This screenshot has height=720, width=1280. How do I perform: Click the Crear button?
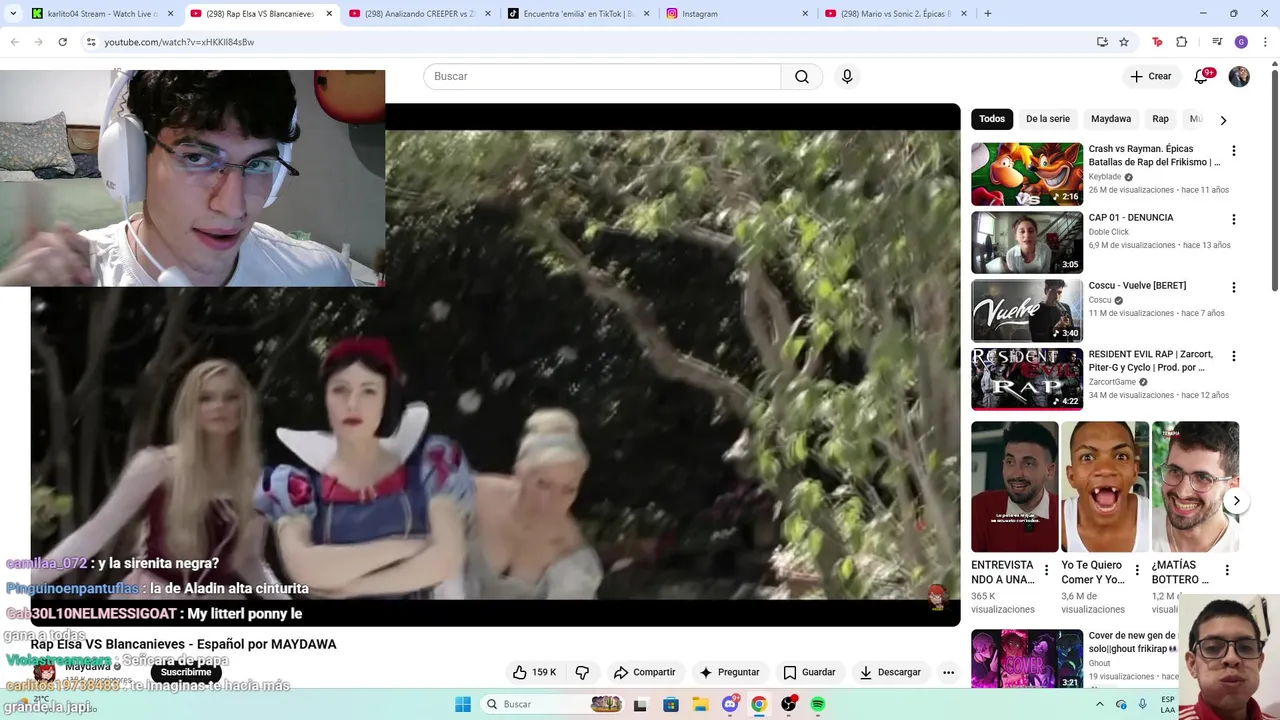click(1151, 76)
